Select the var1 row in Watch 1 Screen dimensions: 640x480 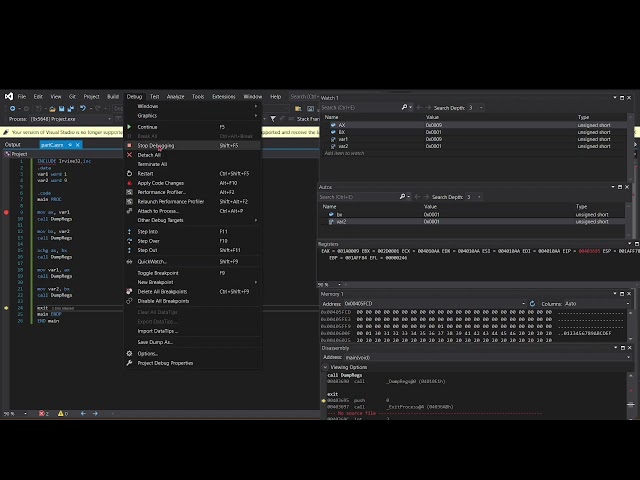pyautogui.click(x=475, y=139)
